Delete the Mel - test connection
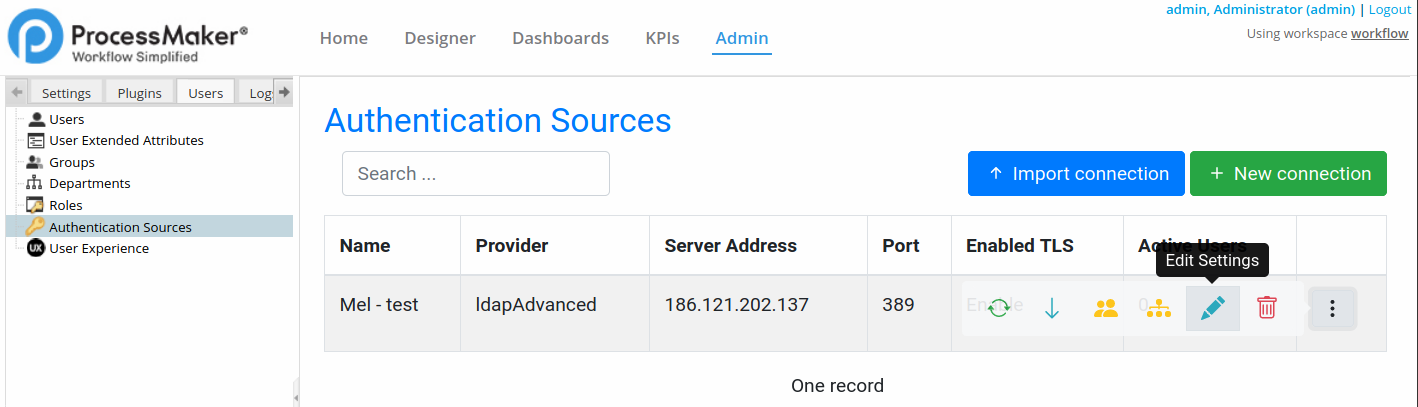Viewport: 1418px width, 407px height. (1266, 308)
